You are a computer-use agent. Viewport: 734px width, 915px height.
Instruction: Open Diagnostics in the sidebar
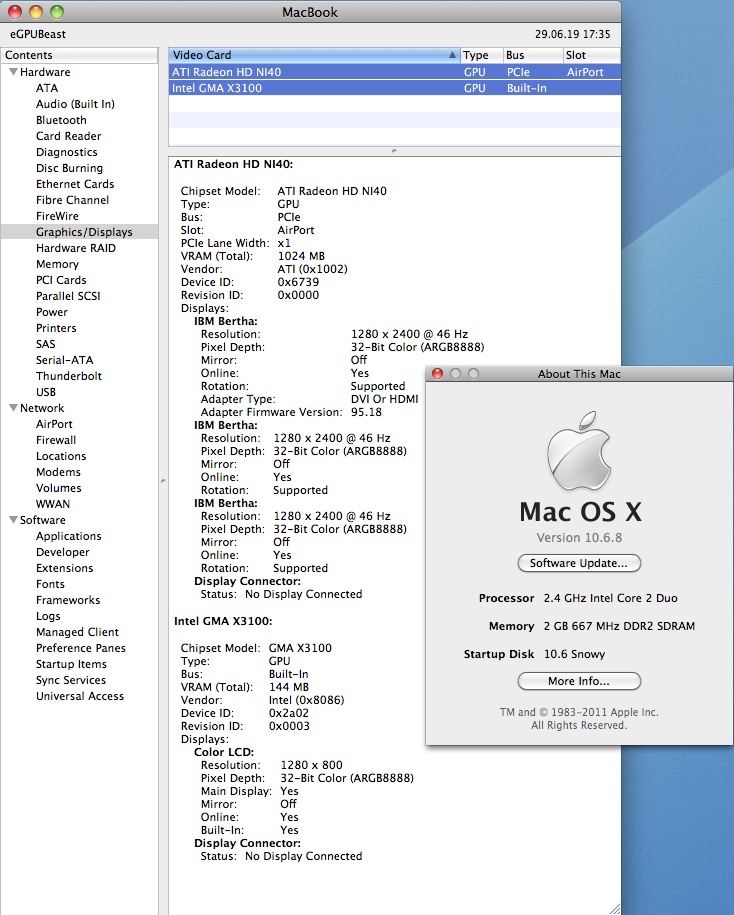67,152
